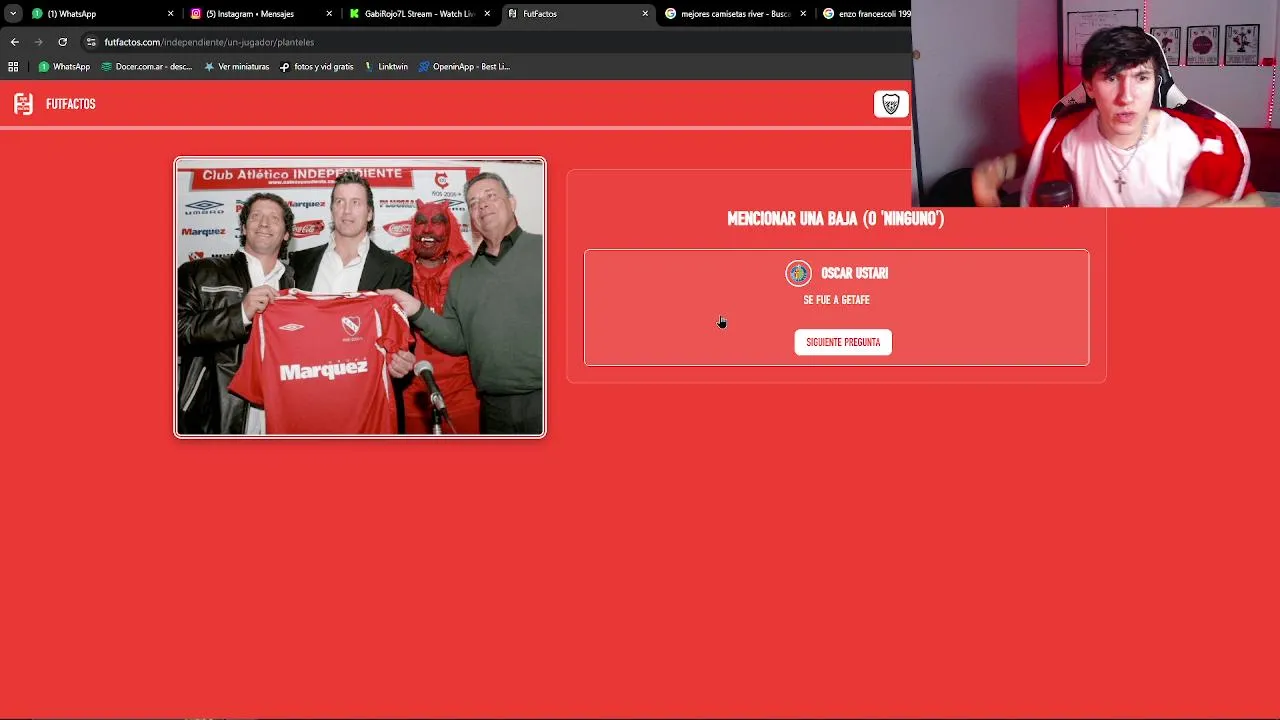Close the GabiRojo7L Stream tab

pyautogui.click(x=487, y=14)
